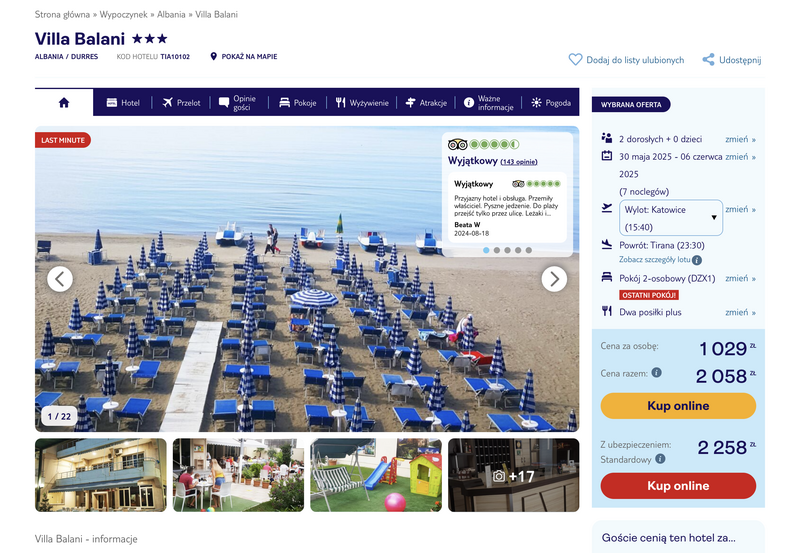800x553 pixels.
Task: Click the home icon tab
Action: (64, 103)
